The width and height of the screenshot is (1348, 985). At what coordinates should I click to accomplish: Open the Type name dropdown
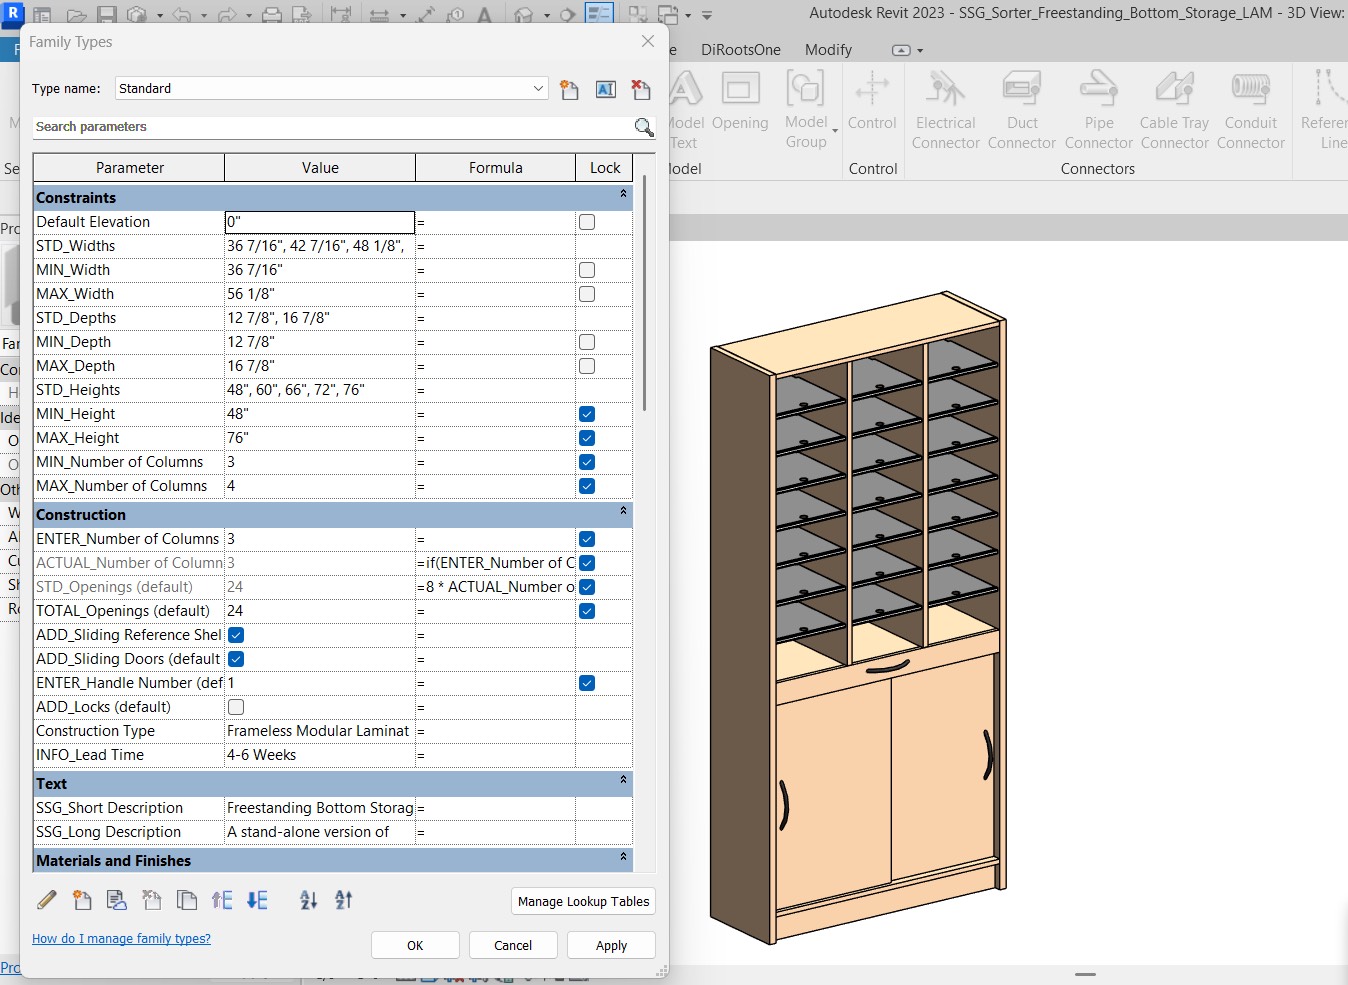pos(538,88)
